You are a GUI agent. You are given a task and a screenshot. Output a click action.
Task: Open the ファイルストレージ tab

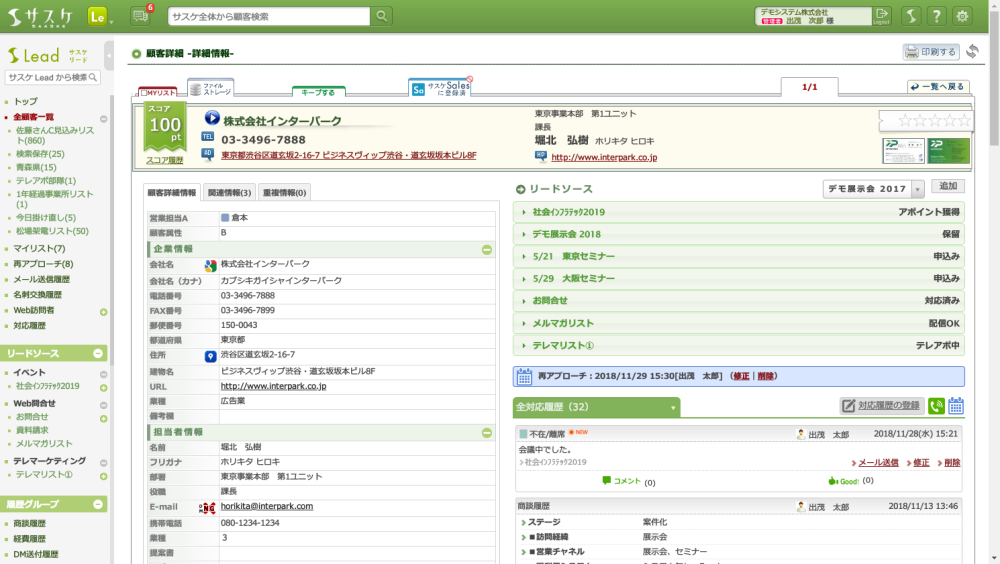pyautogui.click(x=211, y=89)
